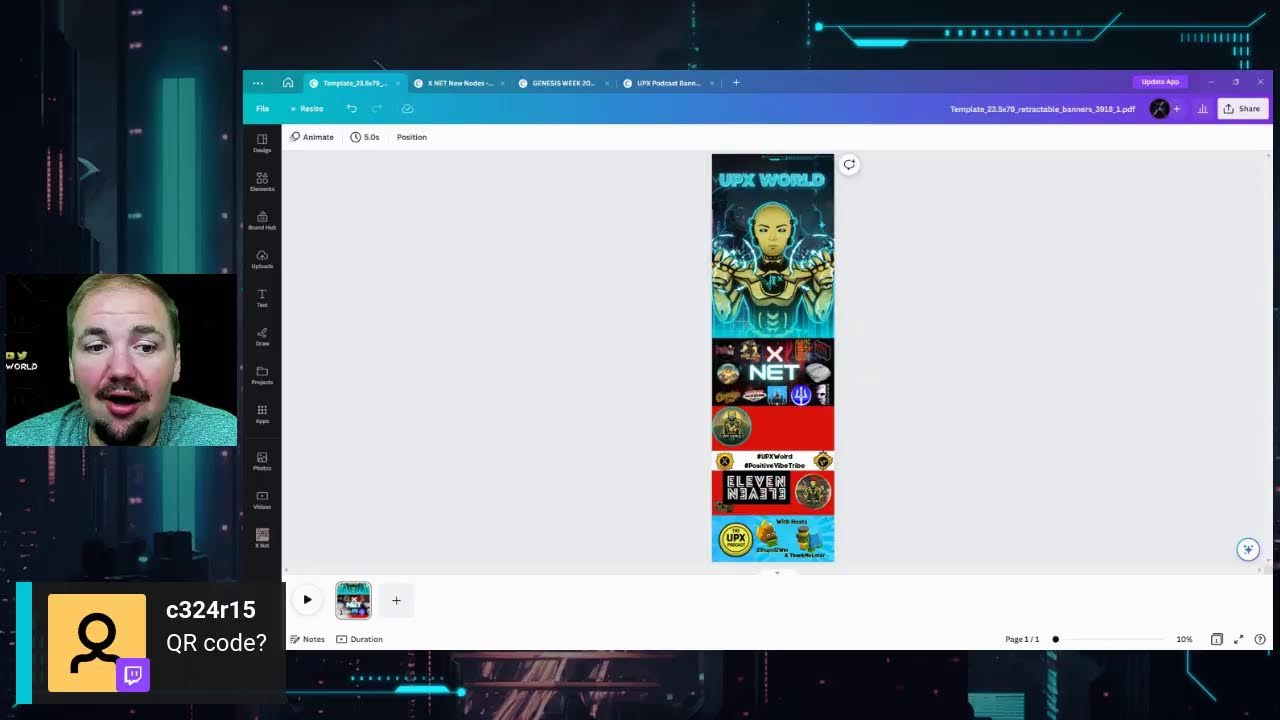Open the Uploads panel
This screenshot has width=1280, height=720.
tap(262, 260)
